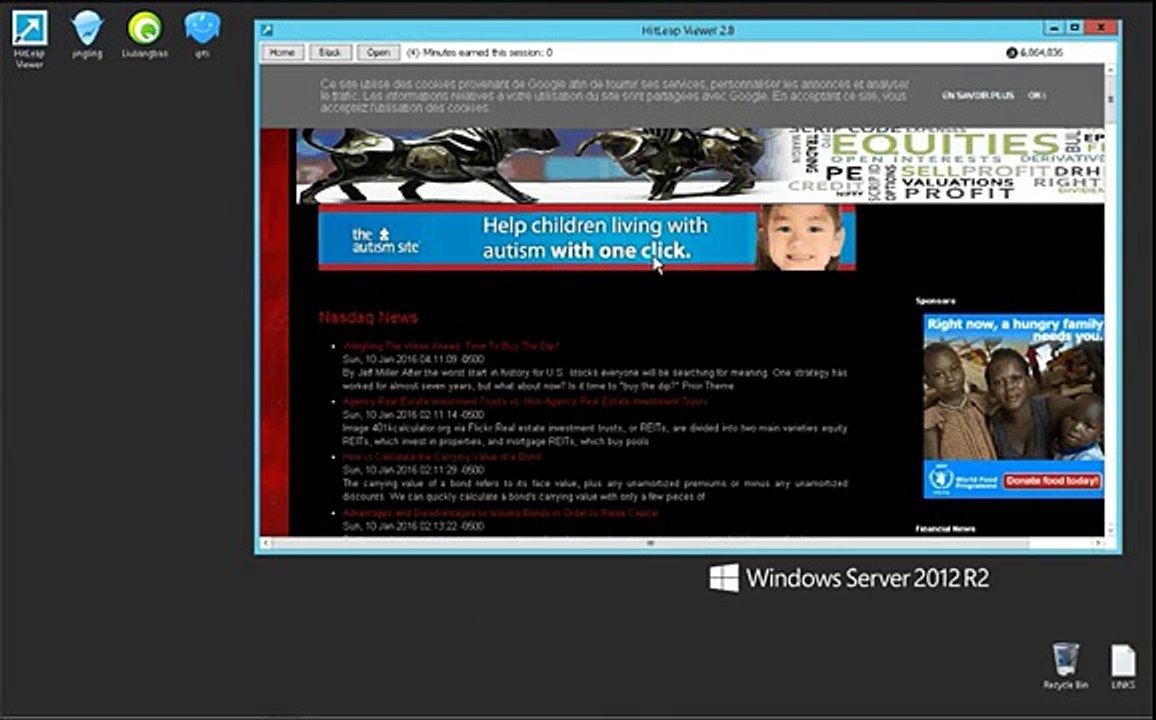Screen dimensions: 1156x720
Task: Click the EQUITIES word cloud image
Action: pos(946,164)
